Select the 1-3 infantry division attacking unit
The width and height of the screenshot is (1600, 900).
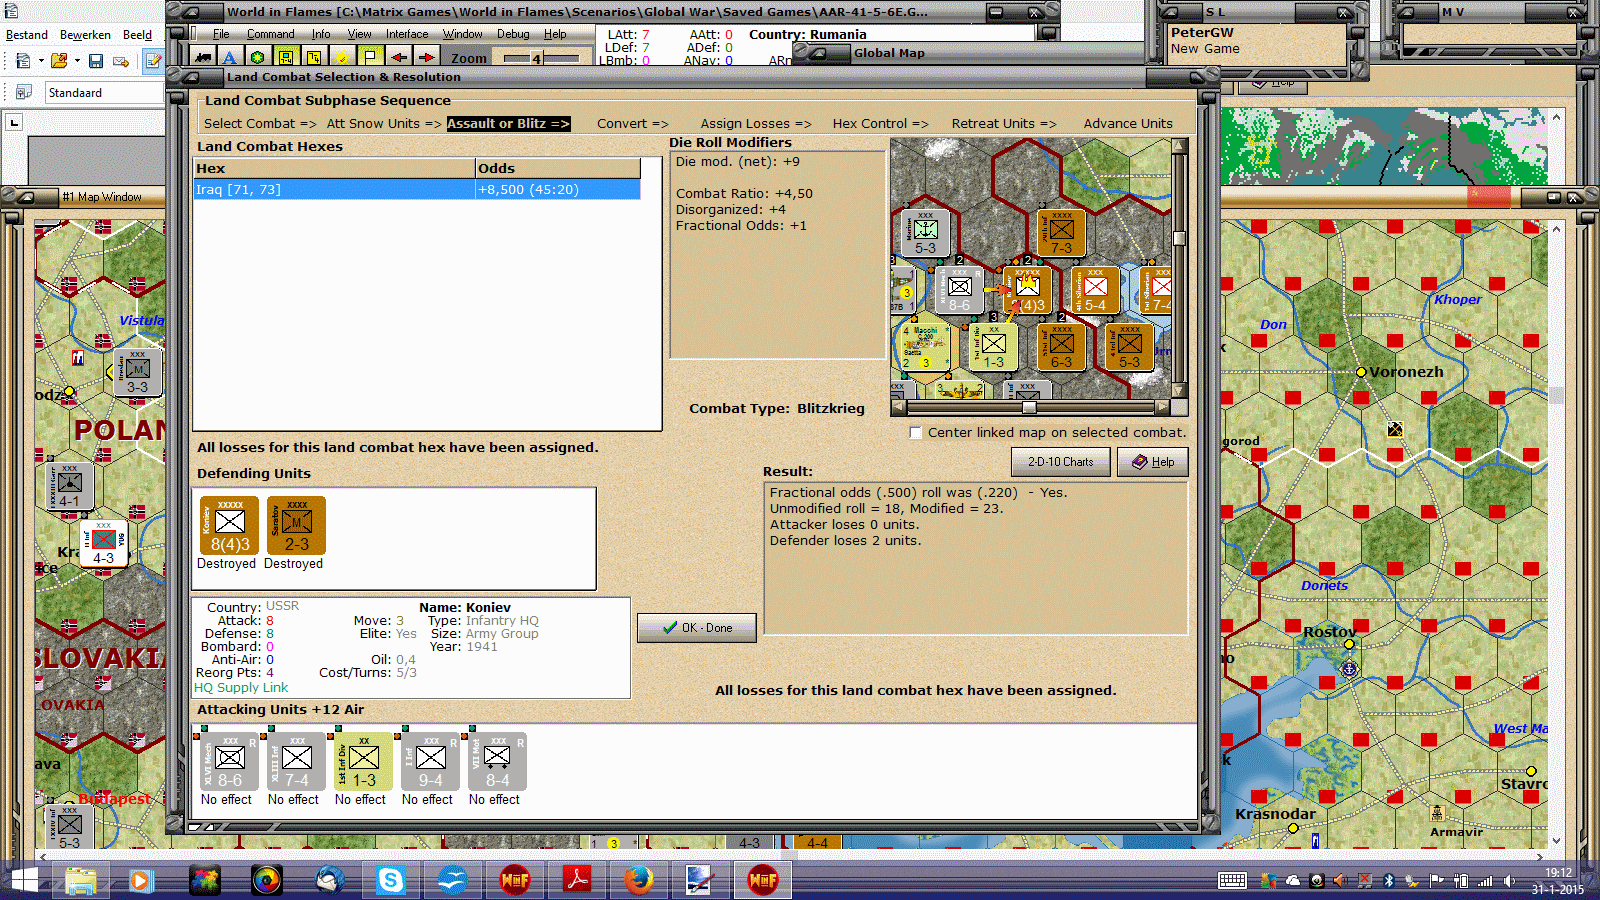(x=363, y=762)
